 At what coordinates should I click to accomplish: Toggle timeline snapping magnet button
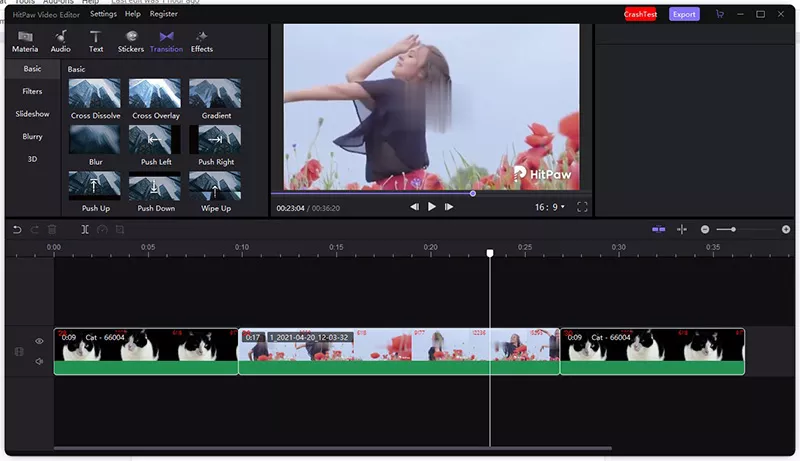658,229
